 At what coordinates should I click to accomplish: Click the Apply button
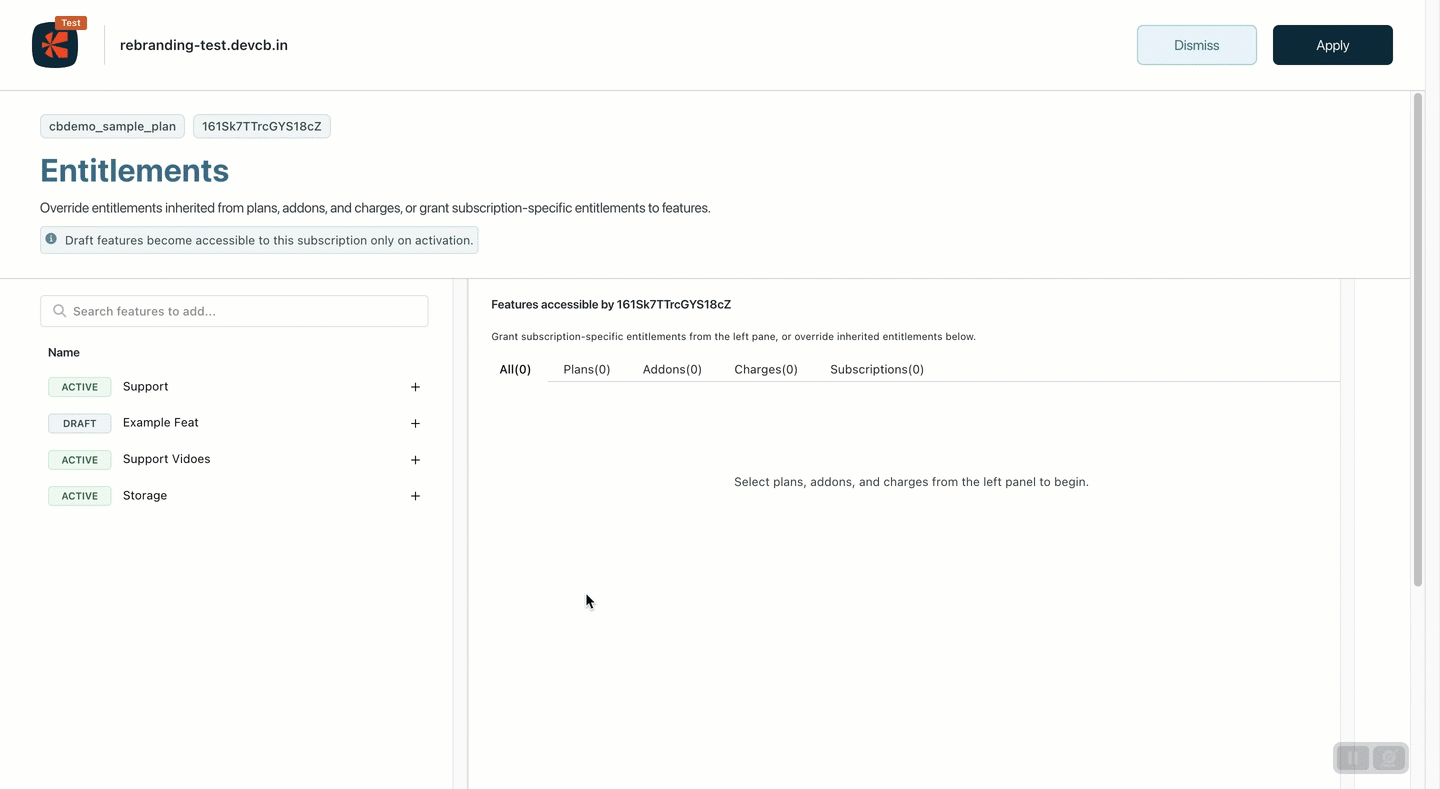click(1332, 45)
